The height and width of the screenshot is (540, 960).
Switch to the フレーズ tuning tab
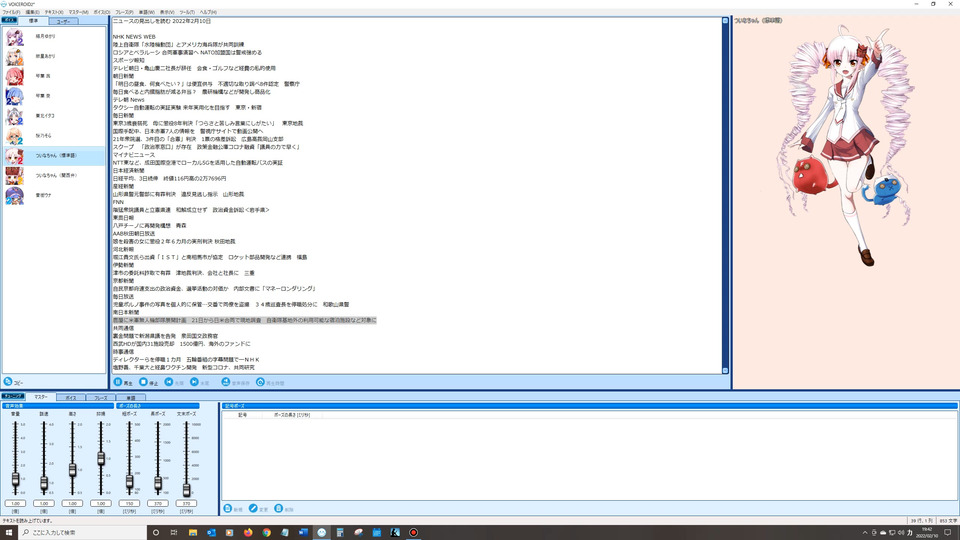coord(101,398)
